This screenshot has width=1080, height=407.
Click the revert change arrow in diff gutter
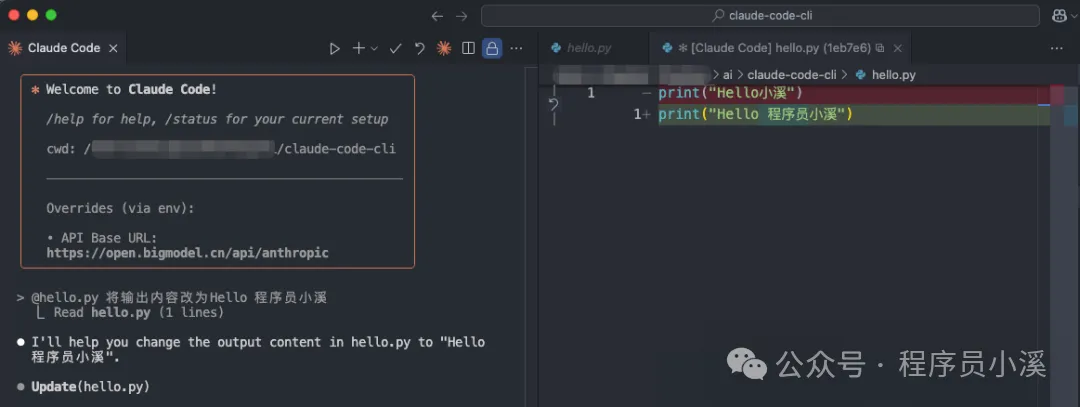(x=552, y=104)
